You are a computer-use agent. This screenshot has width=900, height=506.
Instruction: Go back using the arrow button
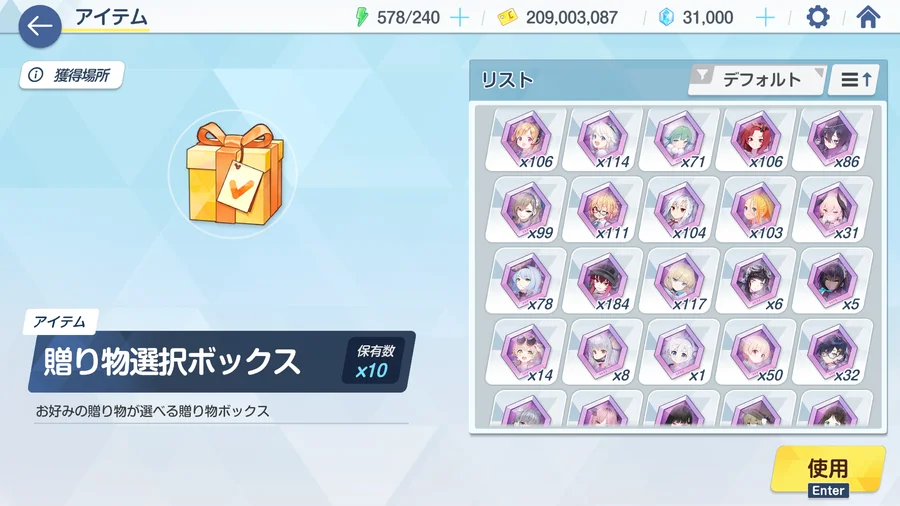40,26
